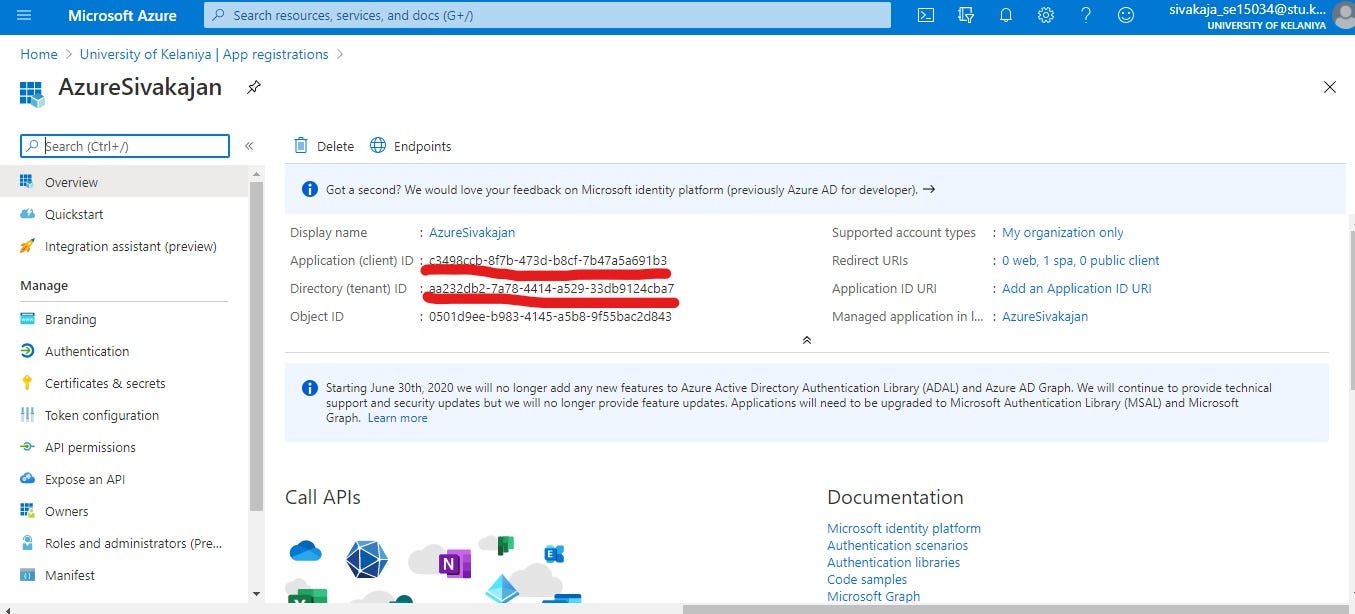This screenshot has height=614, width=1355.
Task: Open Authentication libraries documentation
Action: click(893, 562)
